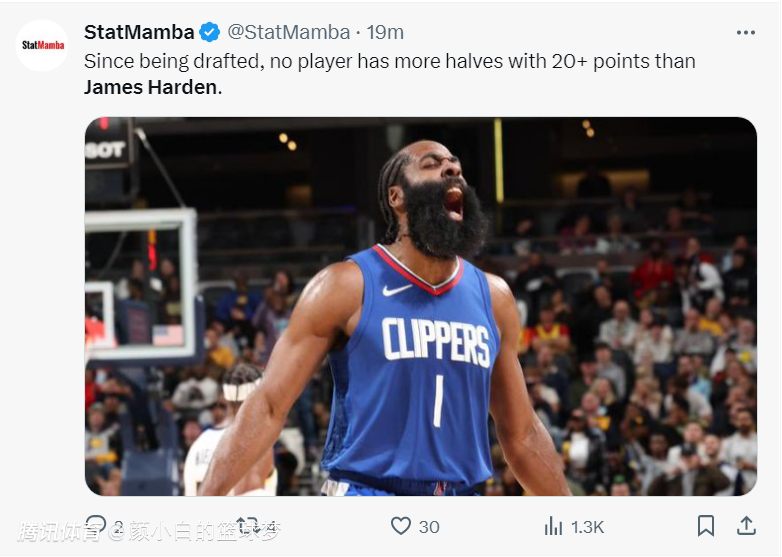782x557 pixels.
Task: Click the reply count number
Action: click(x=118, y=527)
